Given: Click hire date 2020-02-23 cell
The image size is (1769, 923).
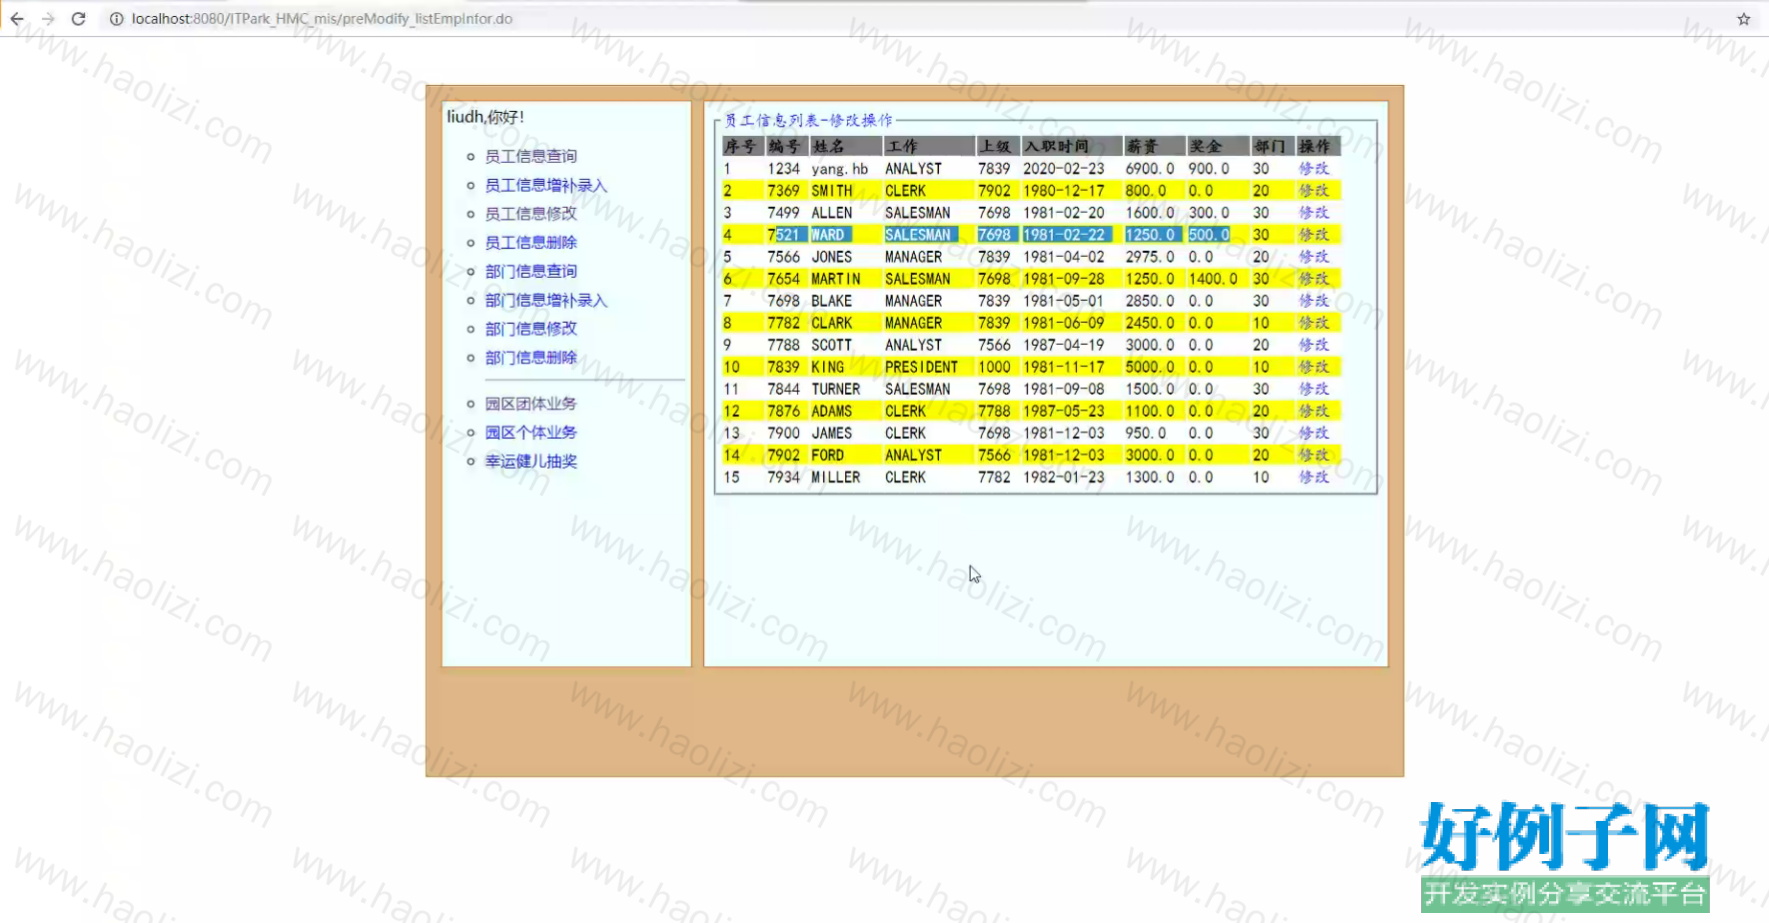Looking at the screenshot, I should [x=1064, y=169].
